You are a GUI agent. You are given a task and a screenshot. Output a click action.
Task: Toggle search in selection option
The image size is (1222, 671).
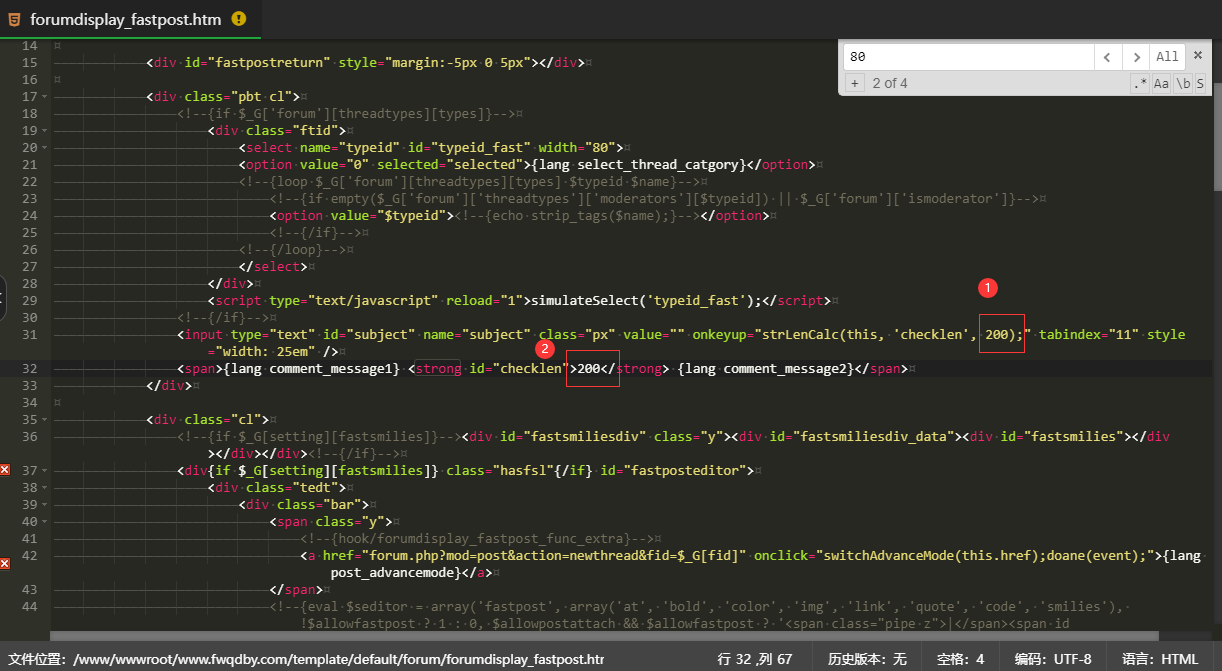pos(1200,84)
